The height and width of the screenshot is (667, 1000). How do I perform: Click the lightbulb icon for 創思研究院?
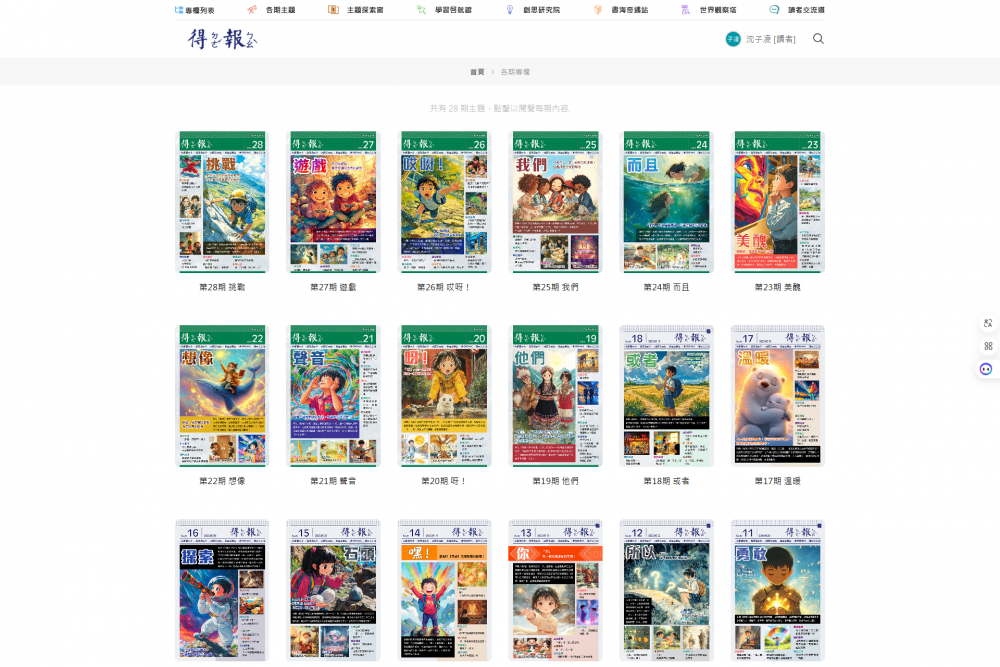pyautogui.click(x=510, y=9)
